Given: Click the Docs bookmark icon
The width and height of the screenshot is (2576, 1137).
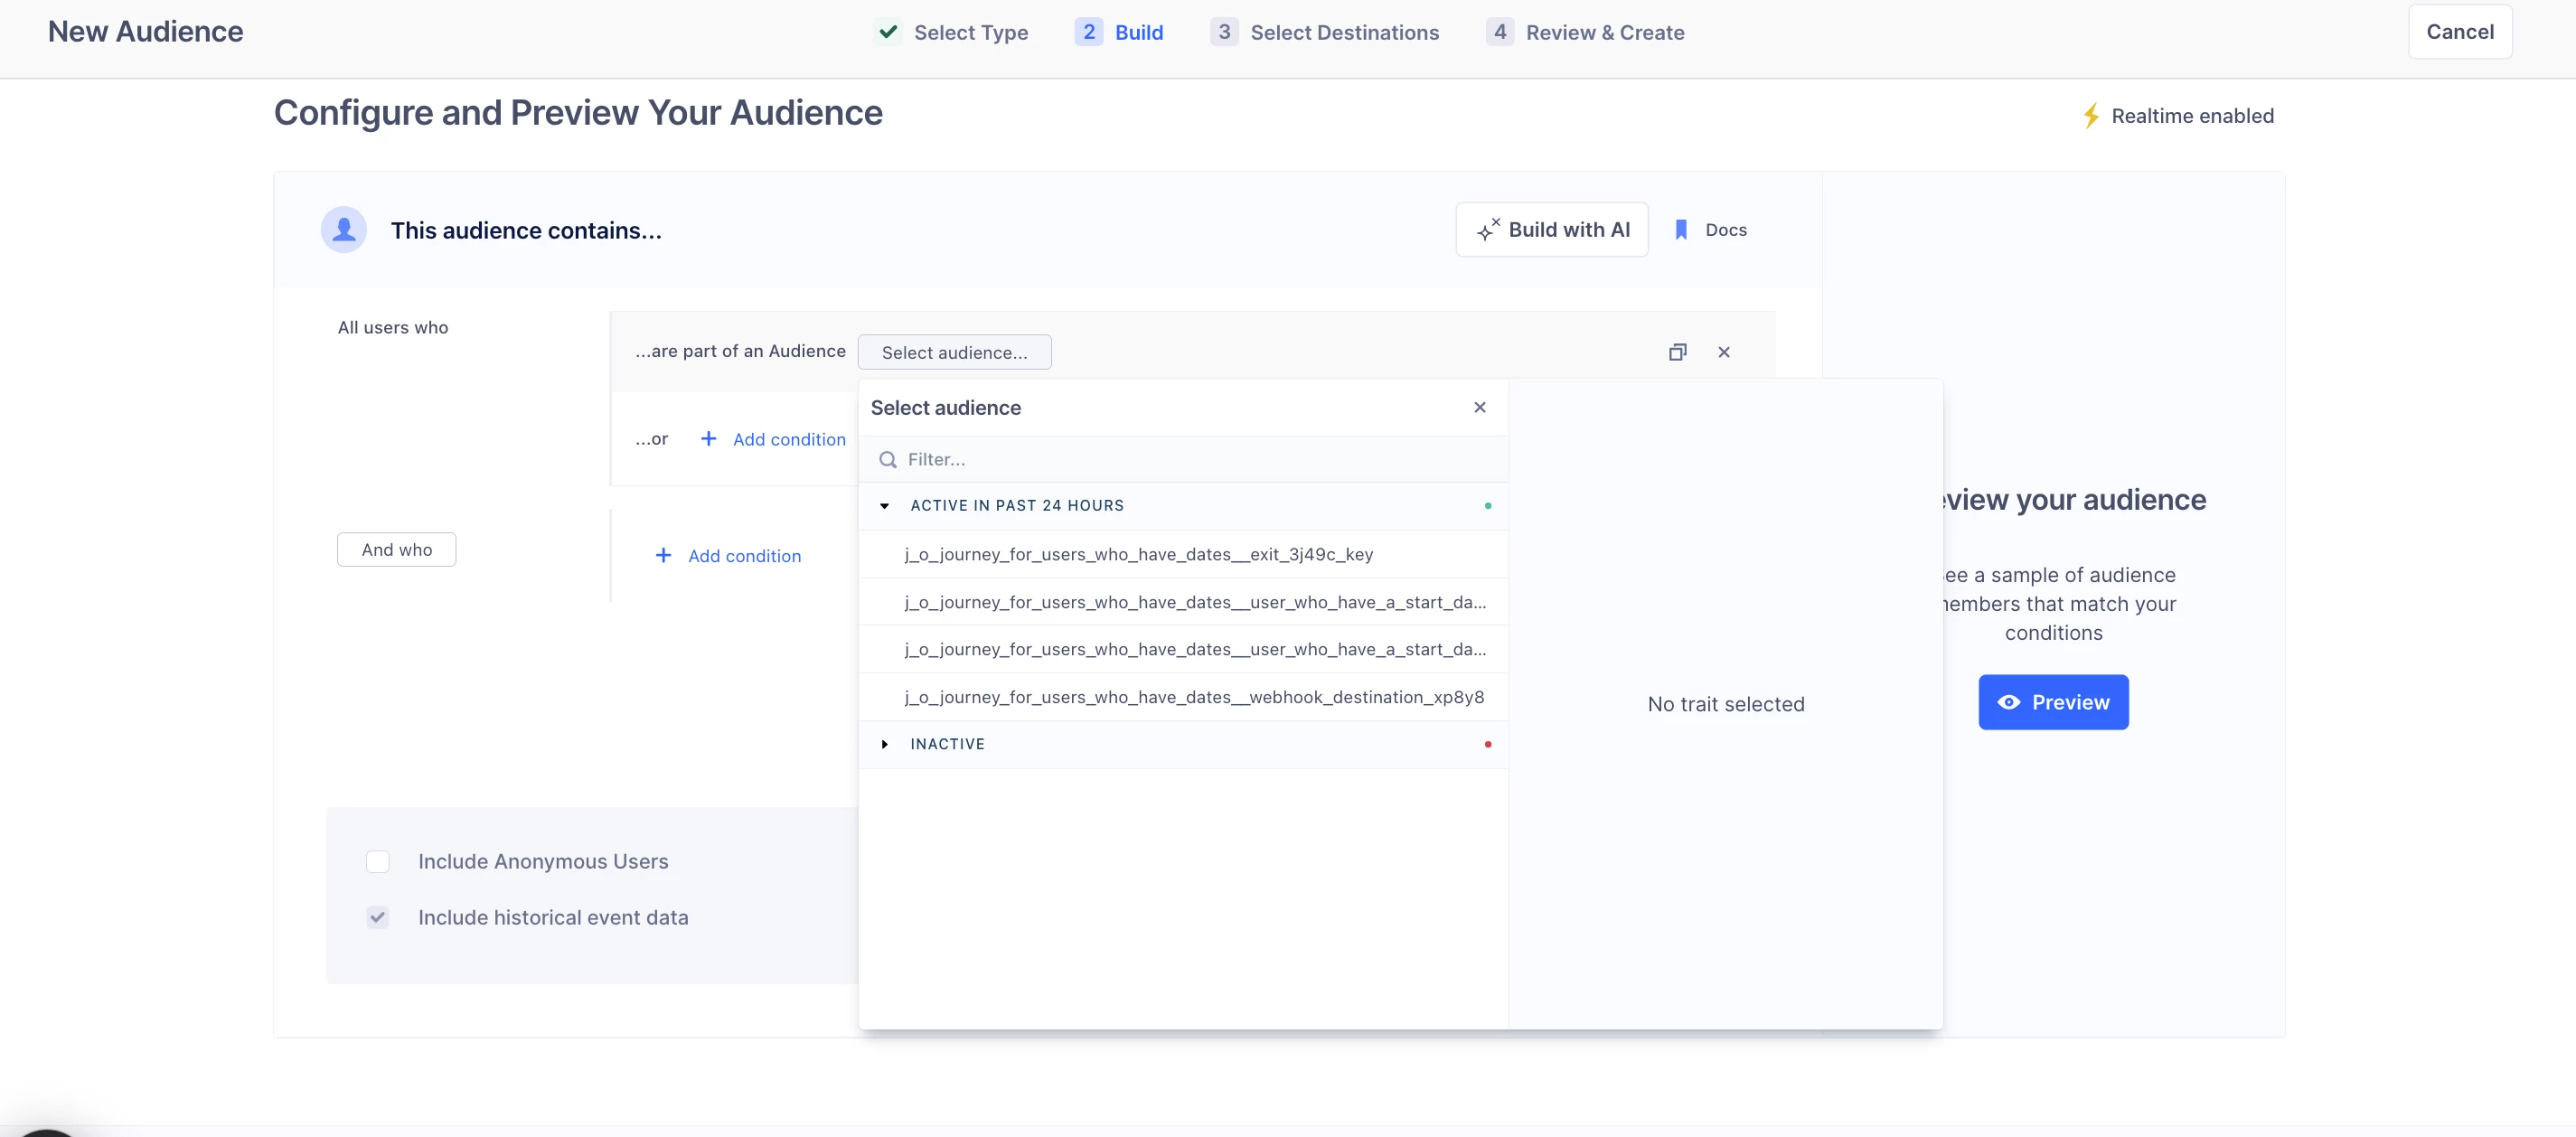Looking at the screenshot, I should [x=1681, y=230].
